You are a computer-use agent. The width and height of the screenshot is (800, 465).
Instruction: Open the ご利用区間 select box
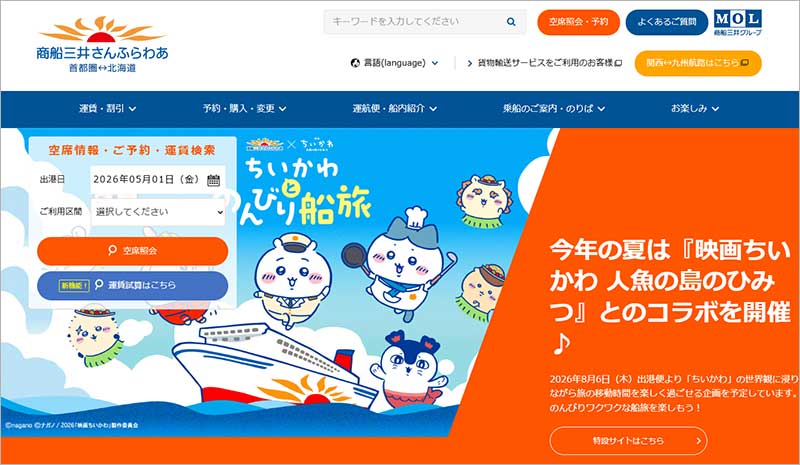pos(158,212)
